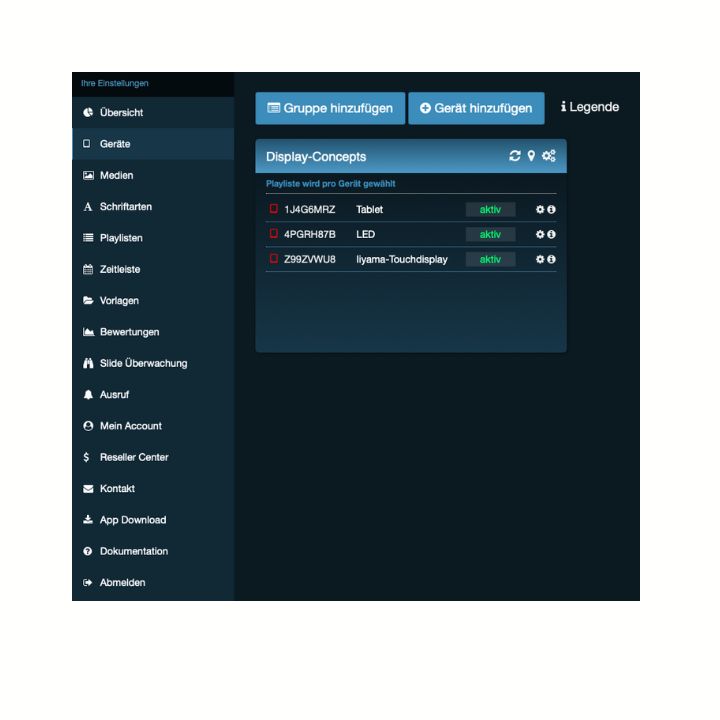The image size is (720, 720).
Task: Open Schriftarten menu entry
Action: [x=153, y=207]
